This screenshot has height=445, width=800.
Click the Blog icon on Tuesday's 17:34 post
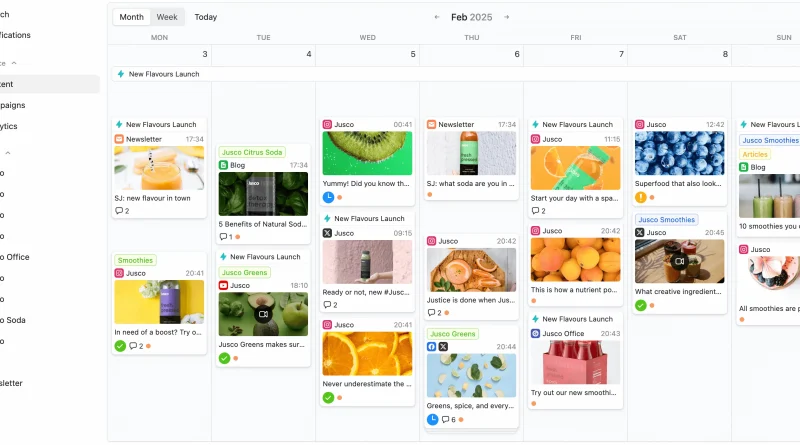click(223, 165)
